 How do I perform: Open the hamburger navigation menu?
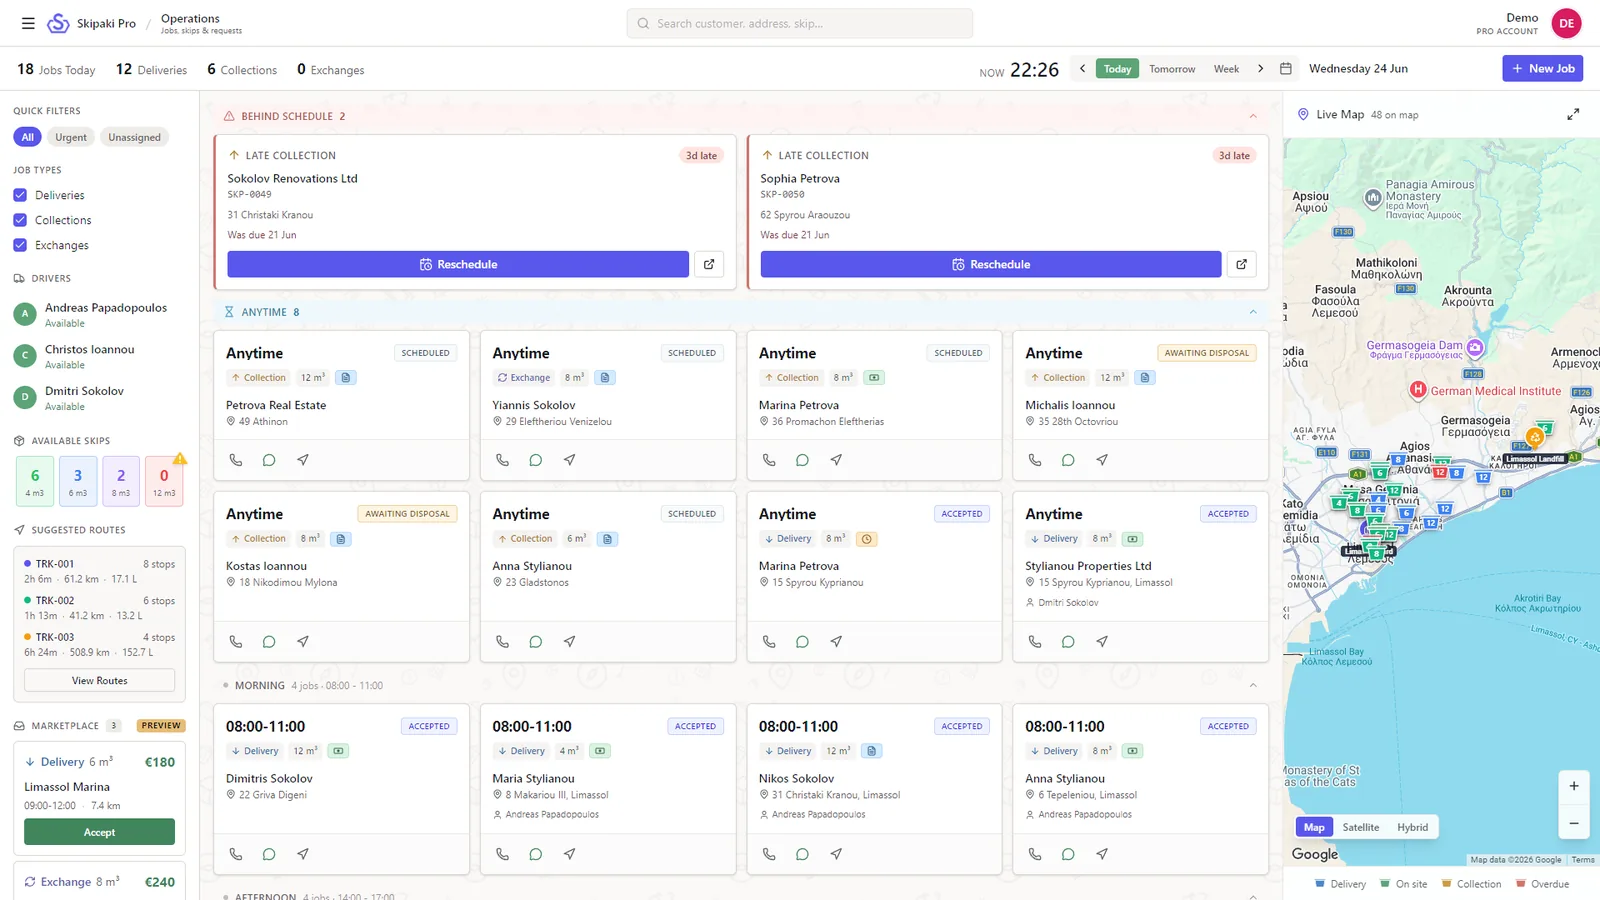(28, 23)
